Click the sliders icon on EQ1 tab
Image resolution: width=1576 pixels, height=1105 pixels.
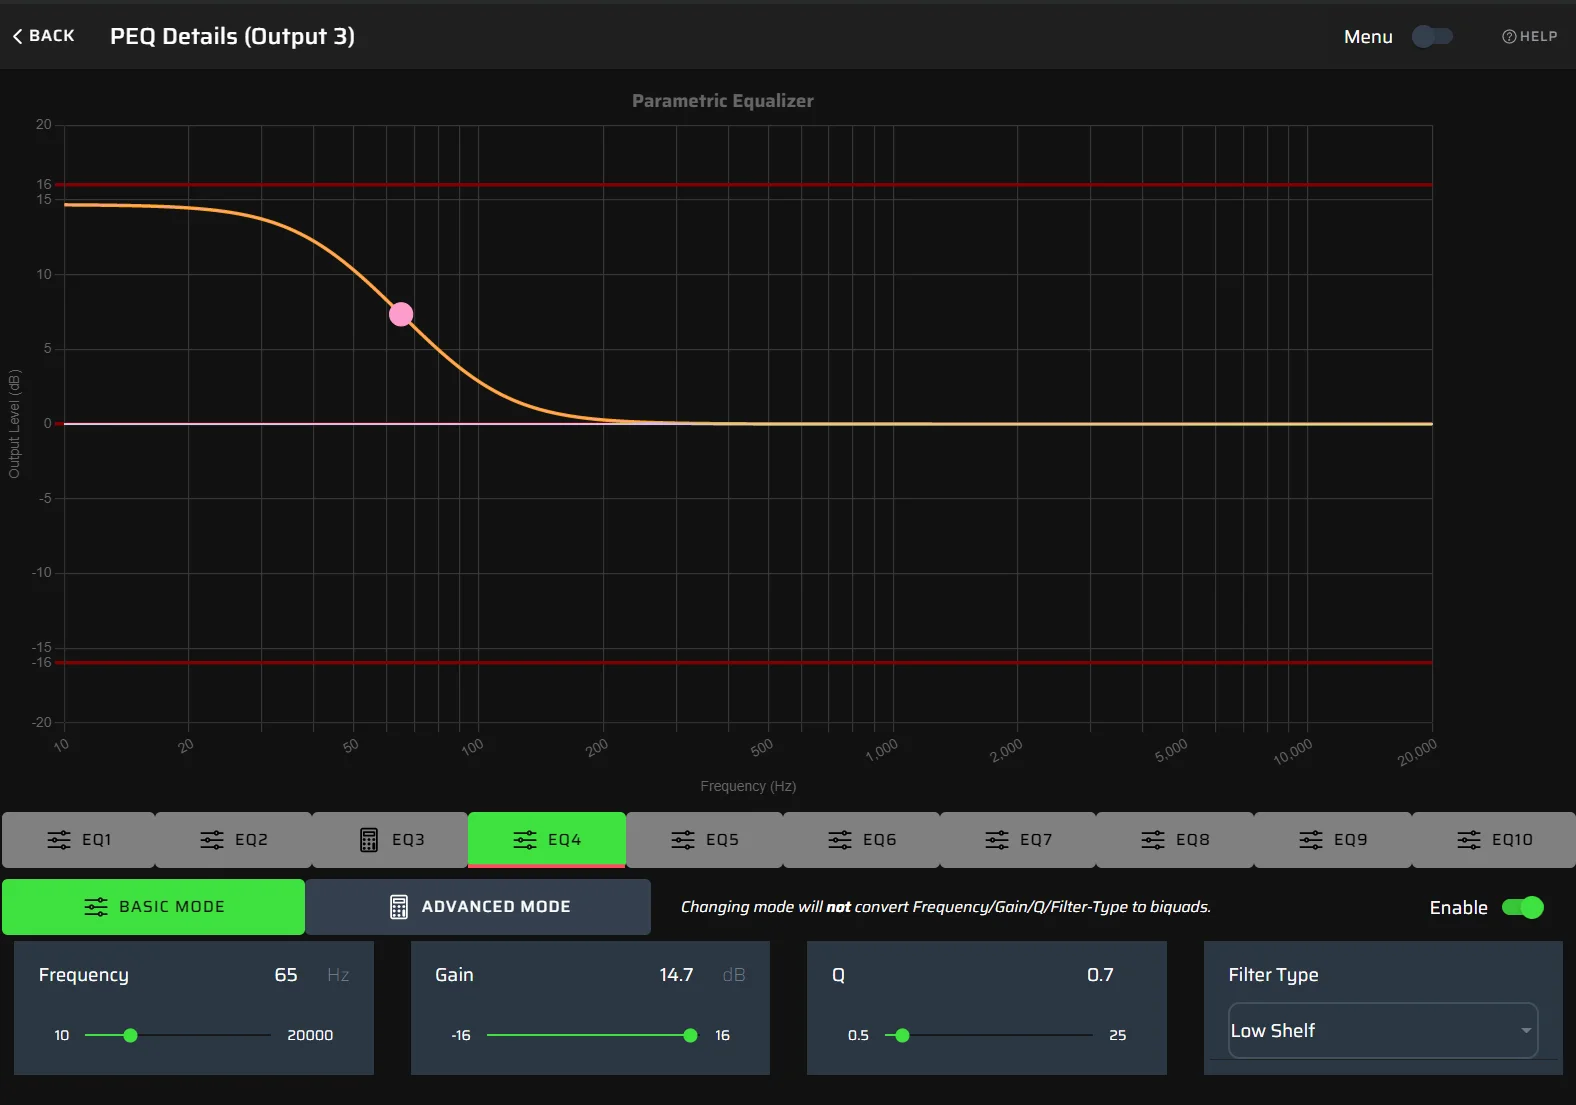point(59,840)
